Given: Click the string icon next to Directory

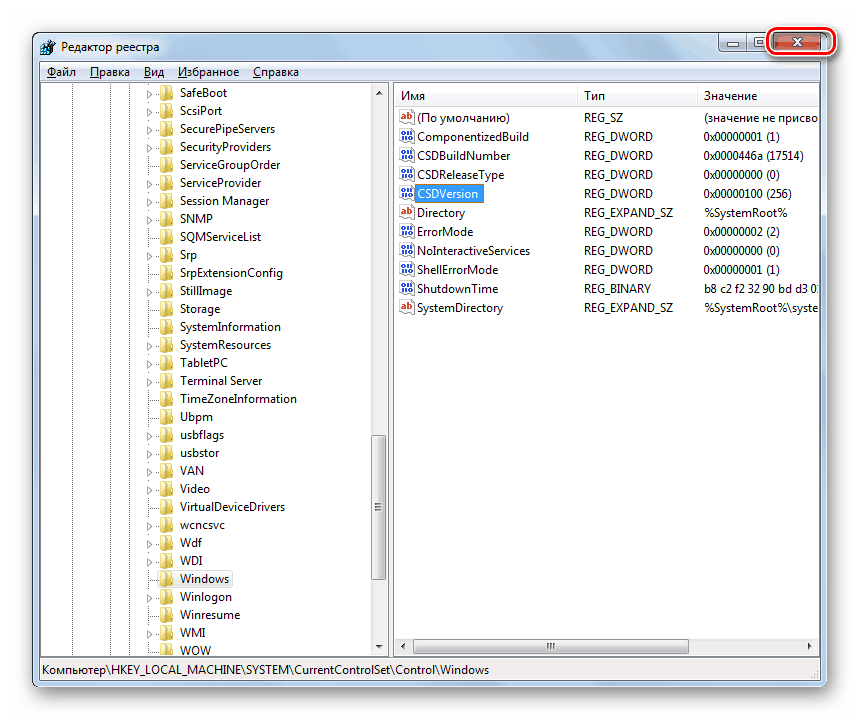Looking at the screenshot, I should click(x=406, y=212).
